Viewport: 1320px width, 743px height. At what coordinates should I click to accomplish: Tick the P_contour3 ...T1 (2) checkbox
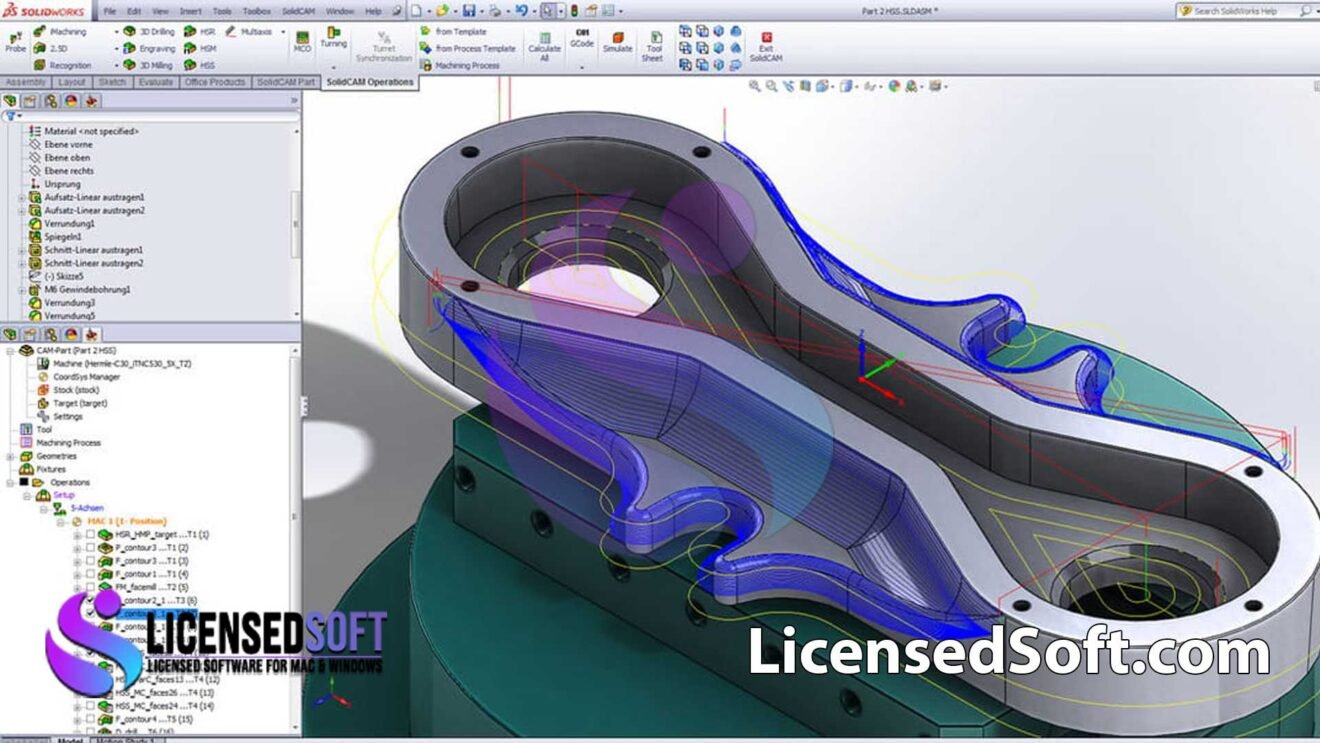(90, 548)
